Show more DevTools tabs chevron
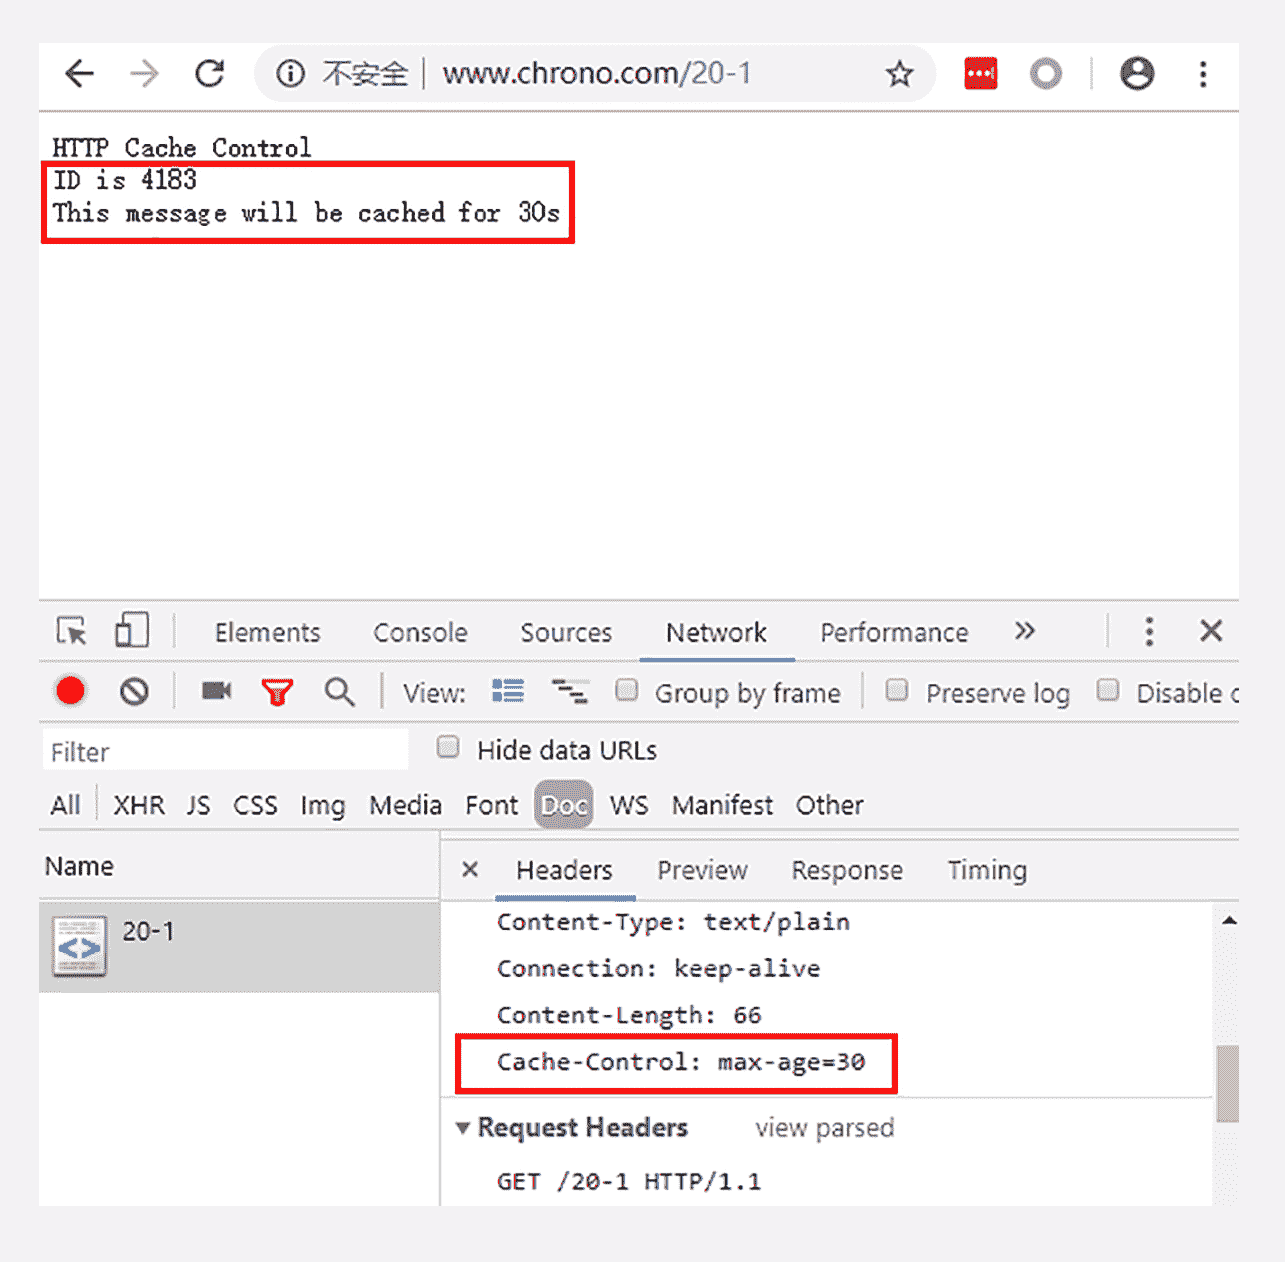Viewport: 1285px width, 1262px height. click(x=1025, y=631)
